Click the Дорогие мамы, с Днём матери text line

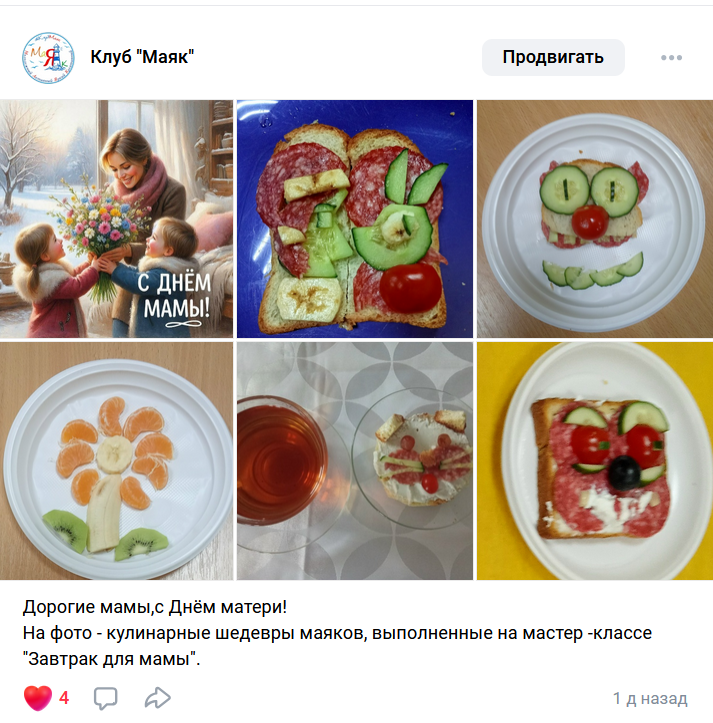point(155,607)
